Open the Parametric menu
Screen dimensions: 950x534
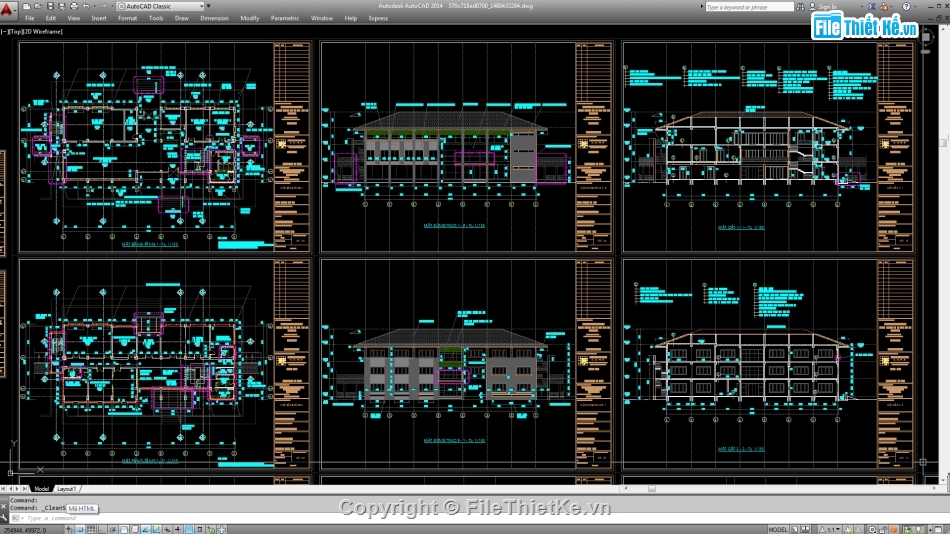(x=285, y=18)
